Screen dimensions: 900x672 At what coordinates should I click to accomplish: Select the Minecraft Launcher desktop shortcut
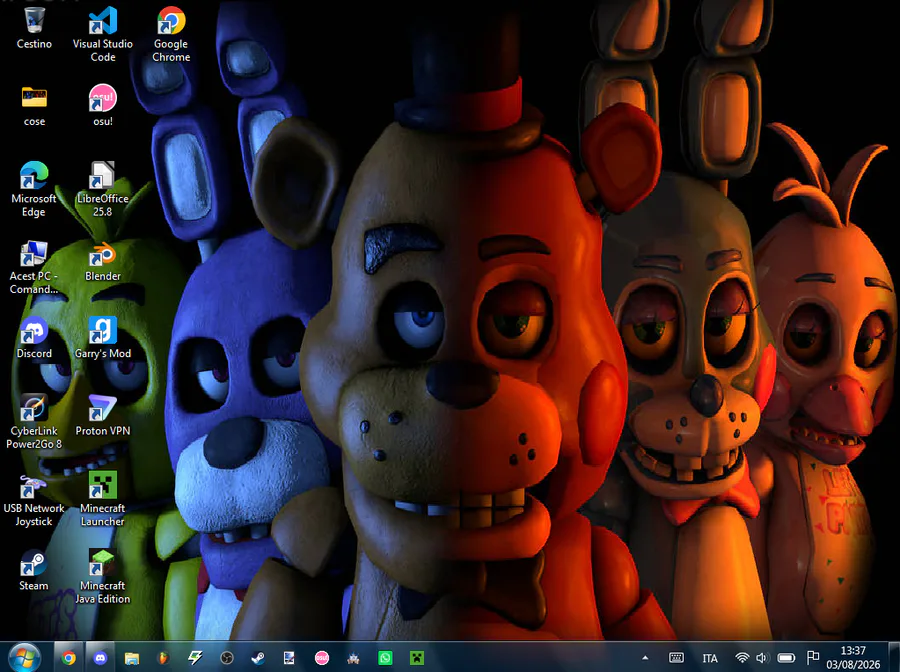(x=103, y=500)
